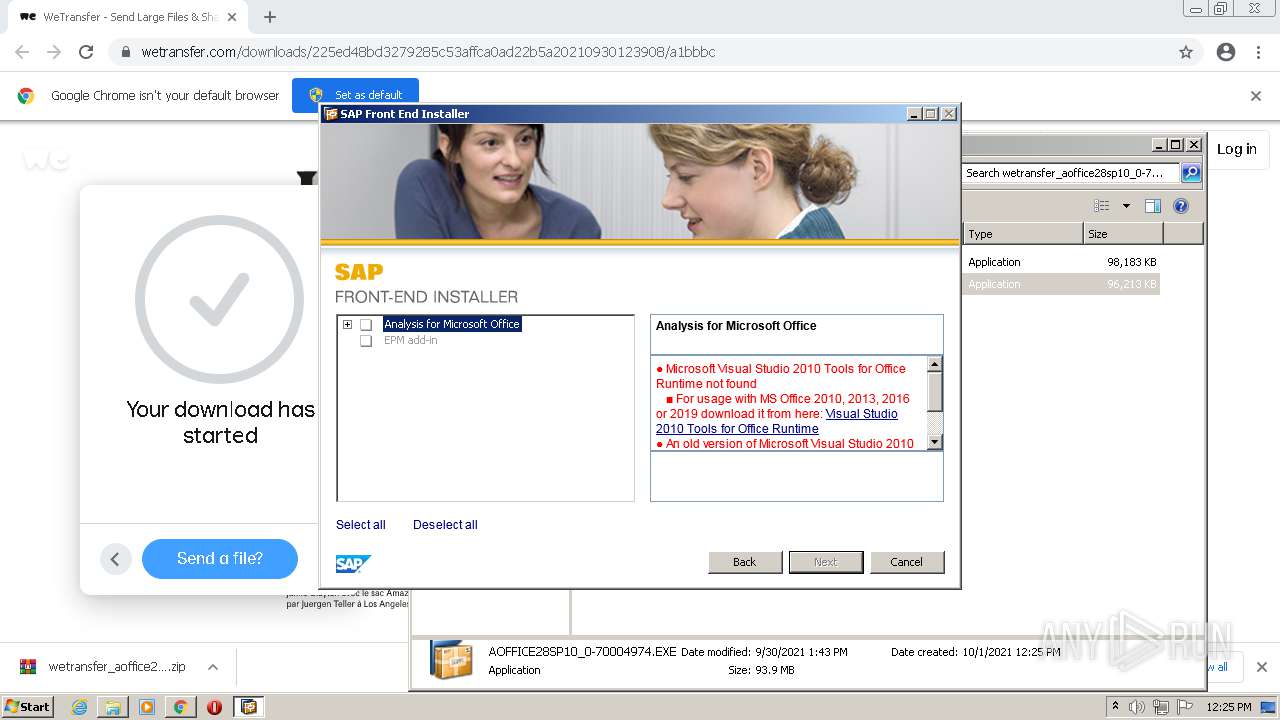
Task: Close the Chrome downloads bar
Action: pos(1262,667)
